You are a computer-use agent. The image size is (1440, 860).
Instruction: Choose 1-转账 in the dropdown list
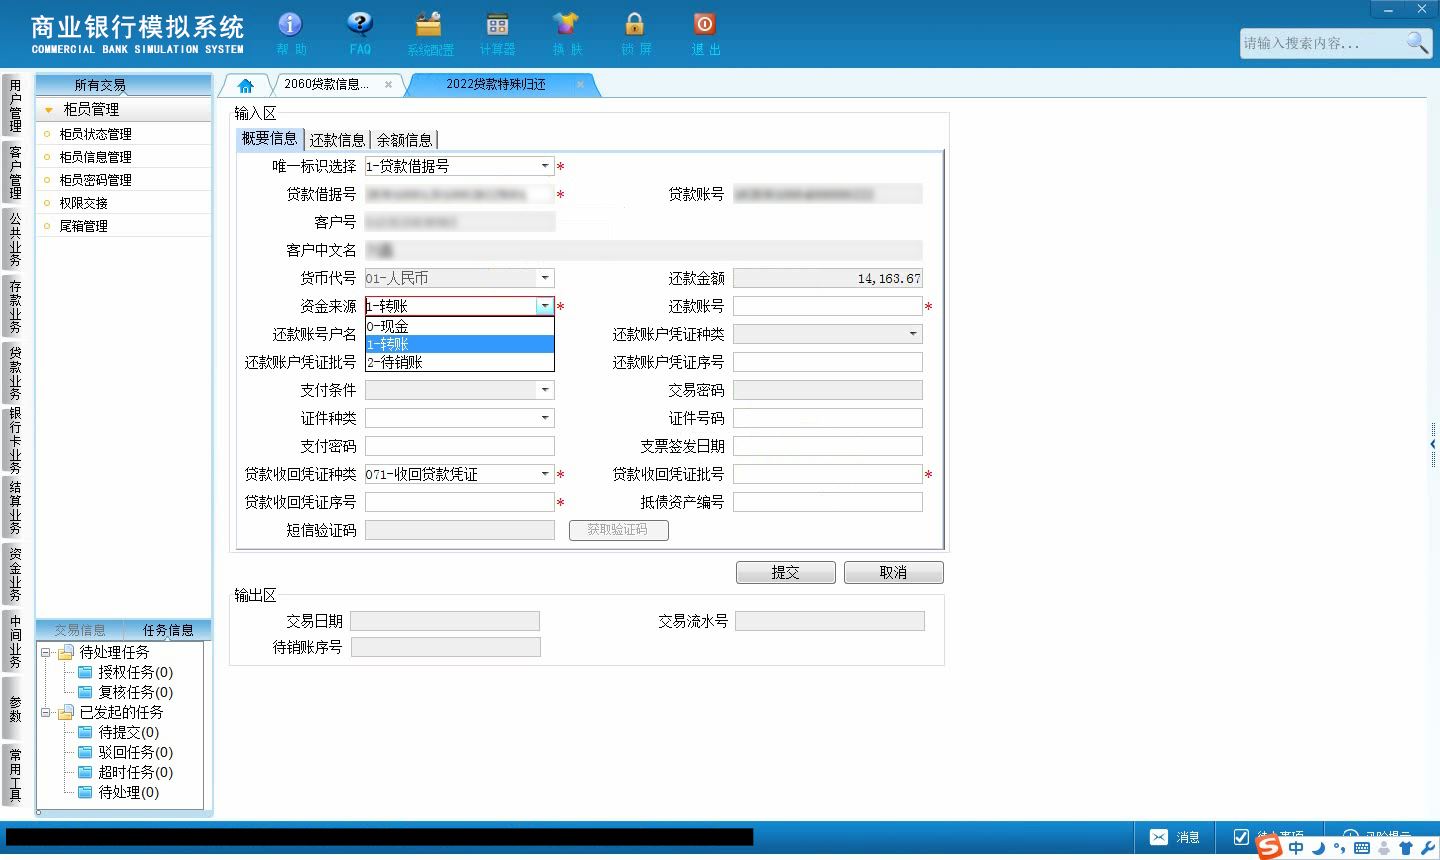(459, 344)
